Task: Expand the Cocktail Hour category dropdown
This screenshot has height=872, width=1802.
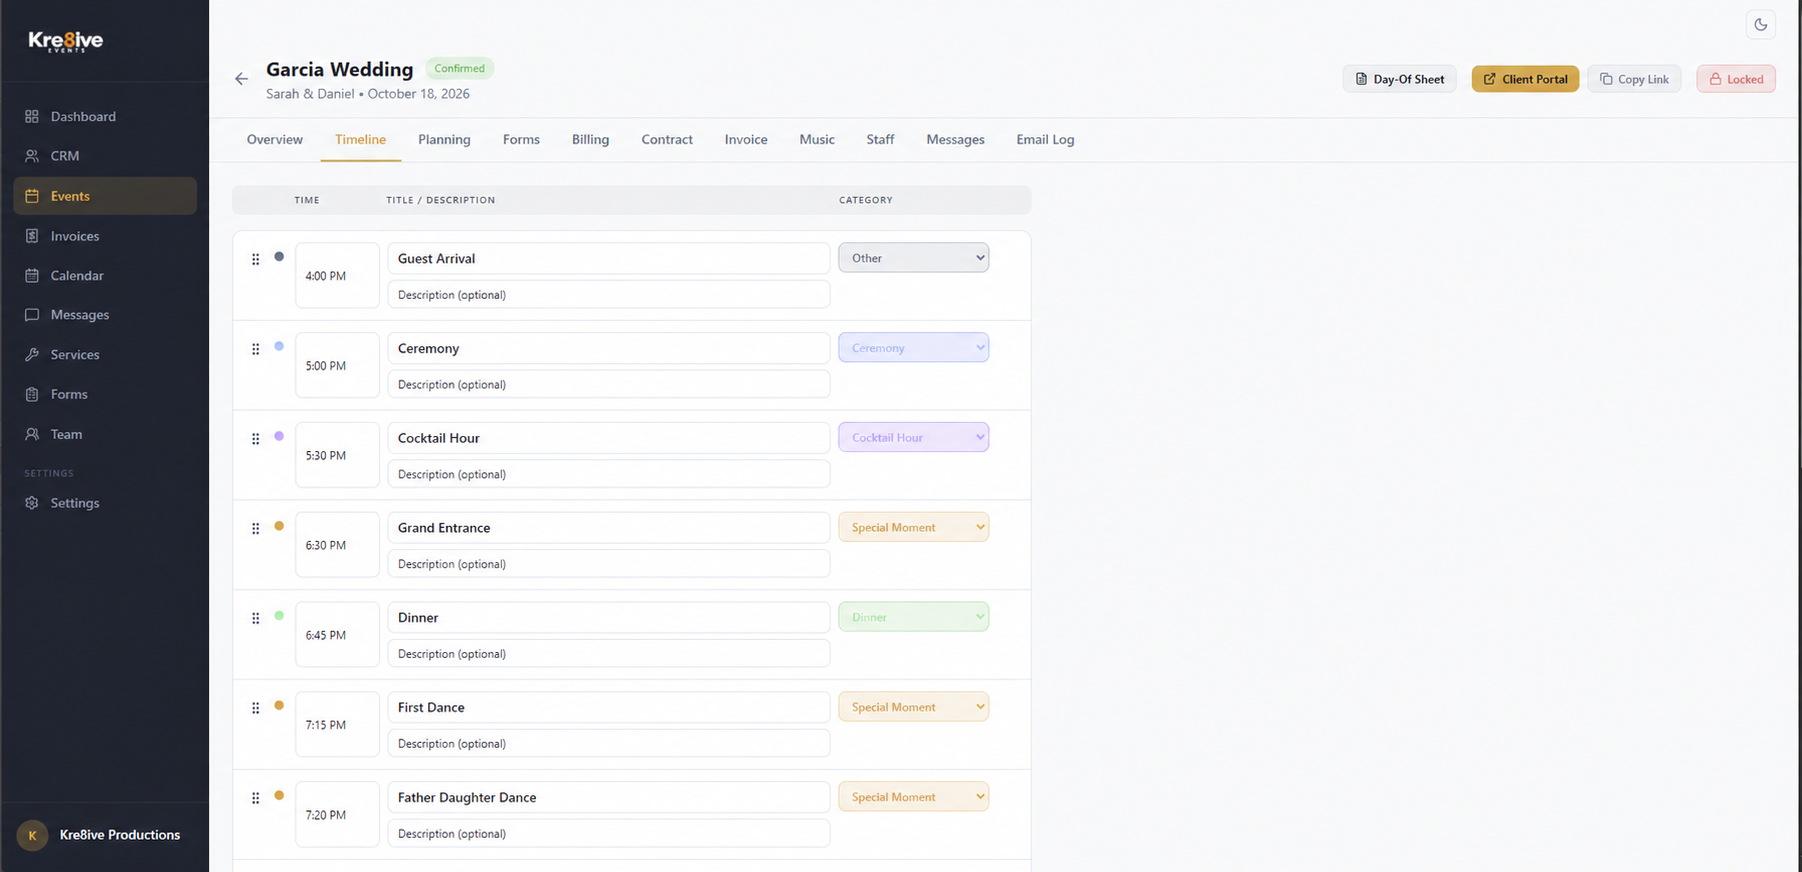Action: tap(914, 437)
